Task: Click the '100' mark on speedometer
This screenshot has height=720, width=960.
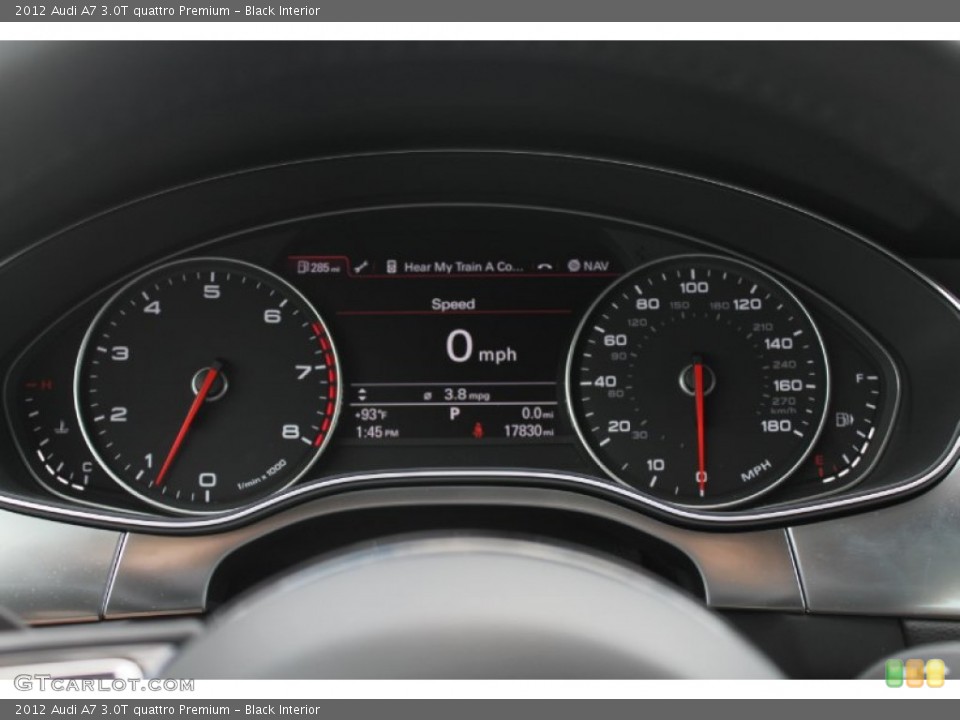Action: 694,287
